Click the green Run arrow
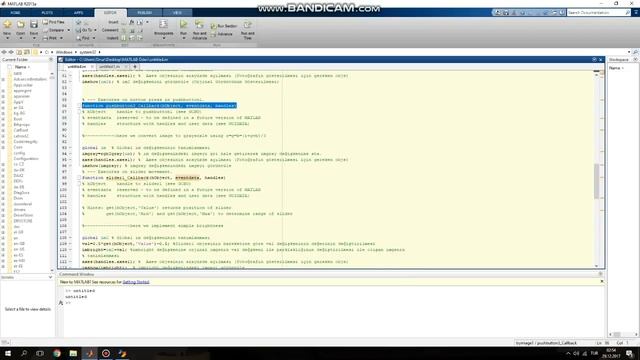 183,24
